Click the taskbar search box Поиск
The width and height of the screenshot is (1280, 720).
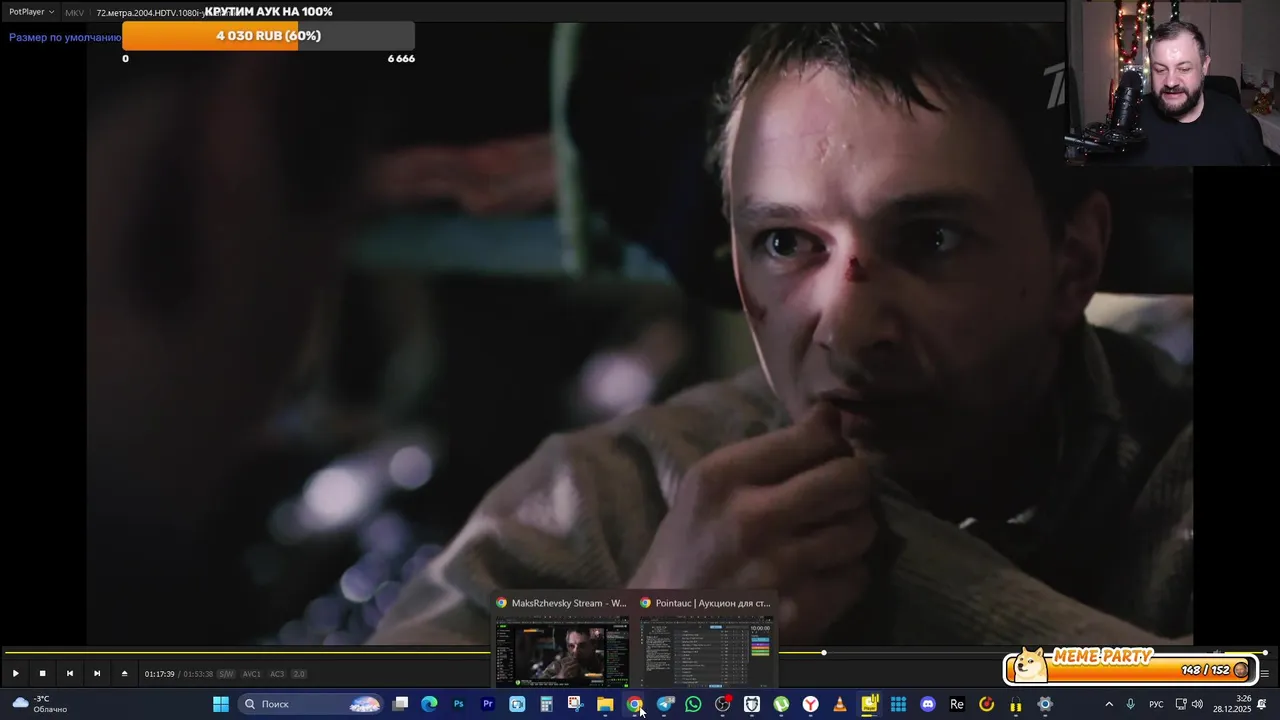point(311,704)
